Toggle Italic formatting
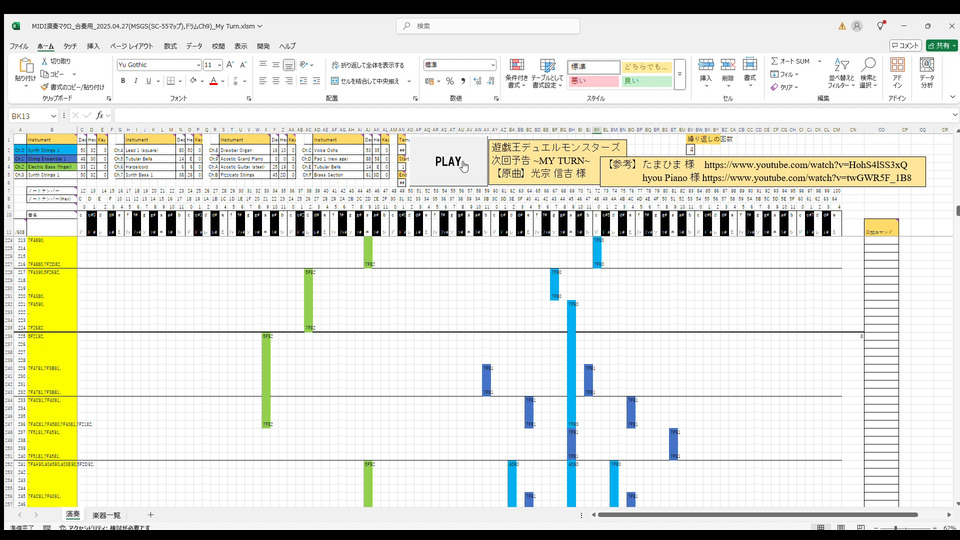960x540 pixels. click(x=135, y=81)
